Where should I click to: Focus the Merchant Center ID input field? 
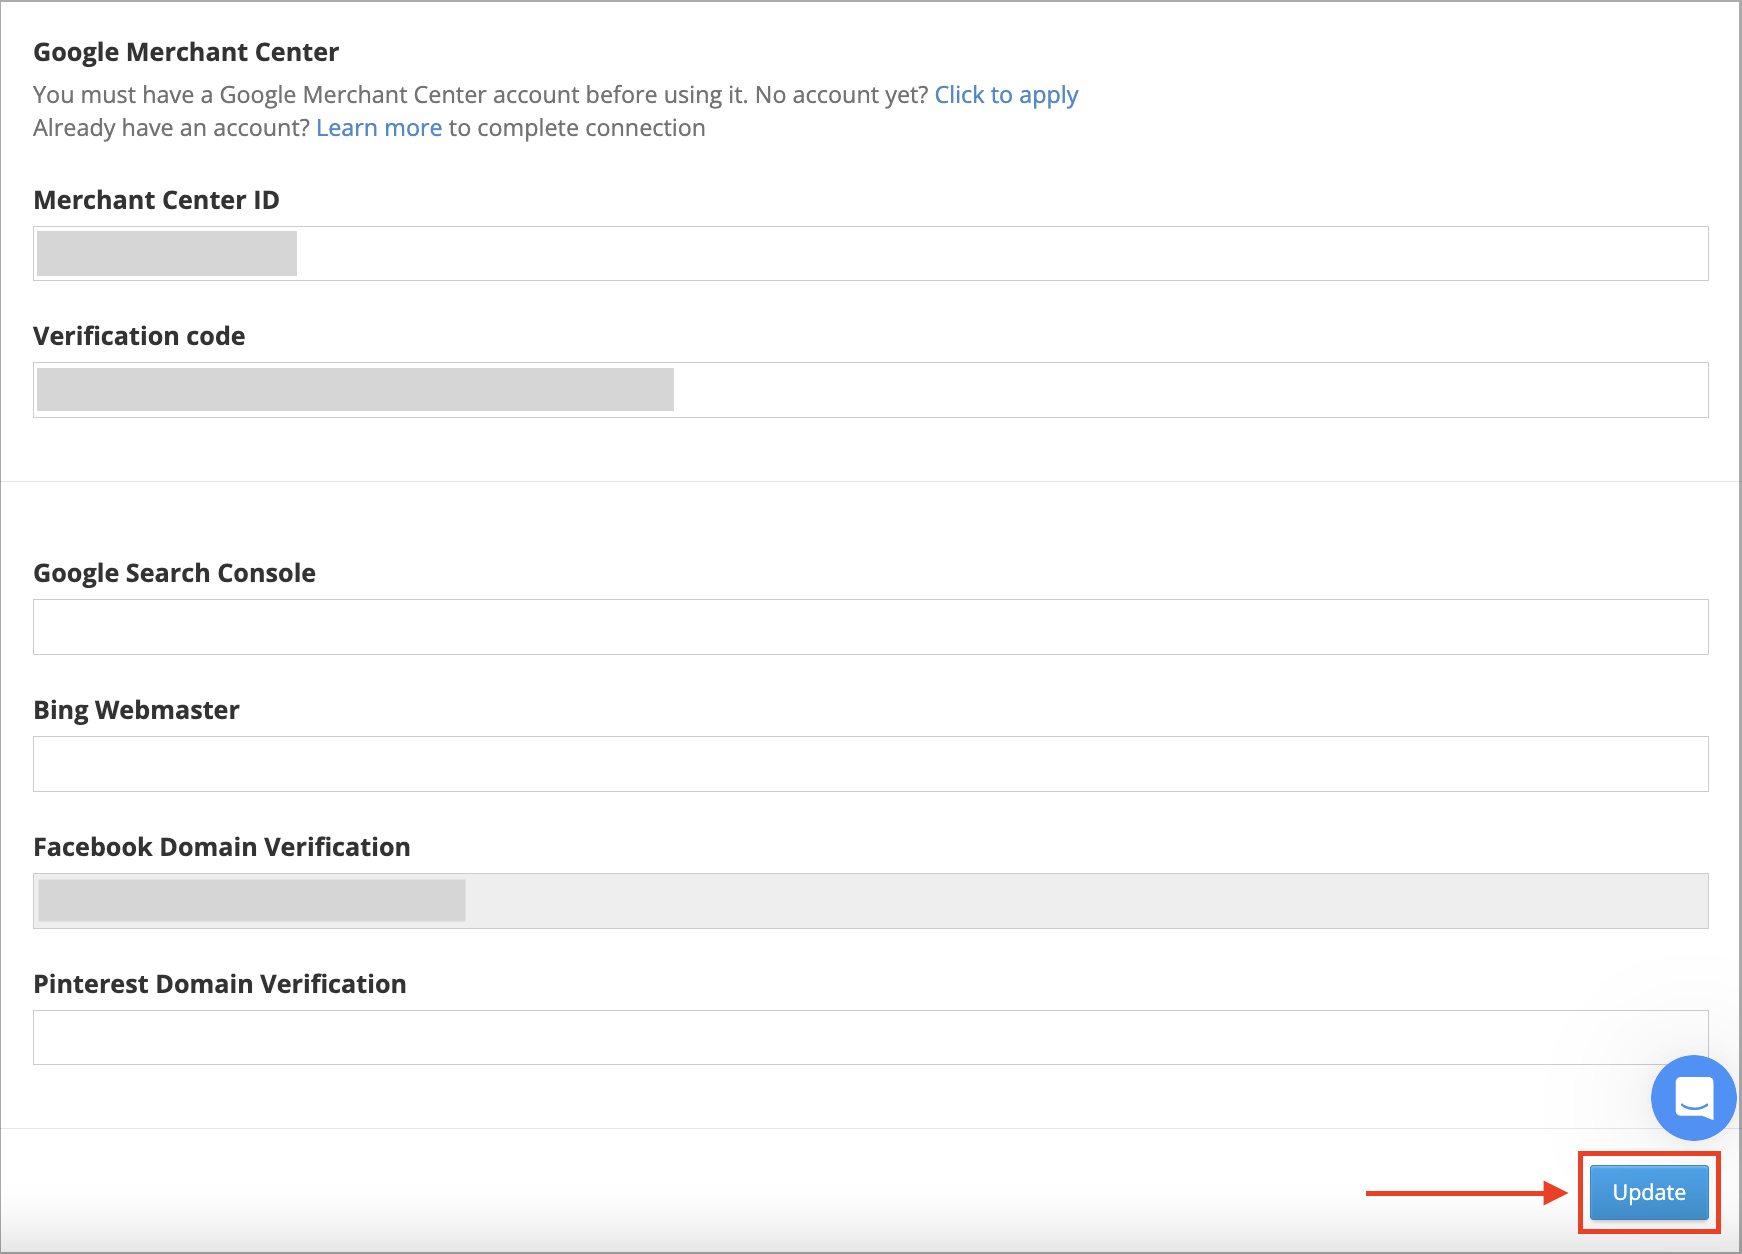pos(870,254)
